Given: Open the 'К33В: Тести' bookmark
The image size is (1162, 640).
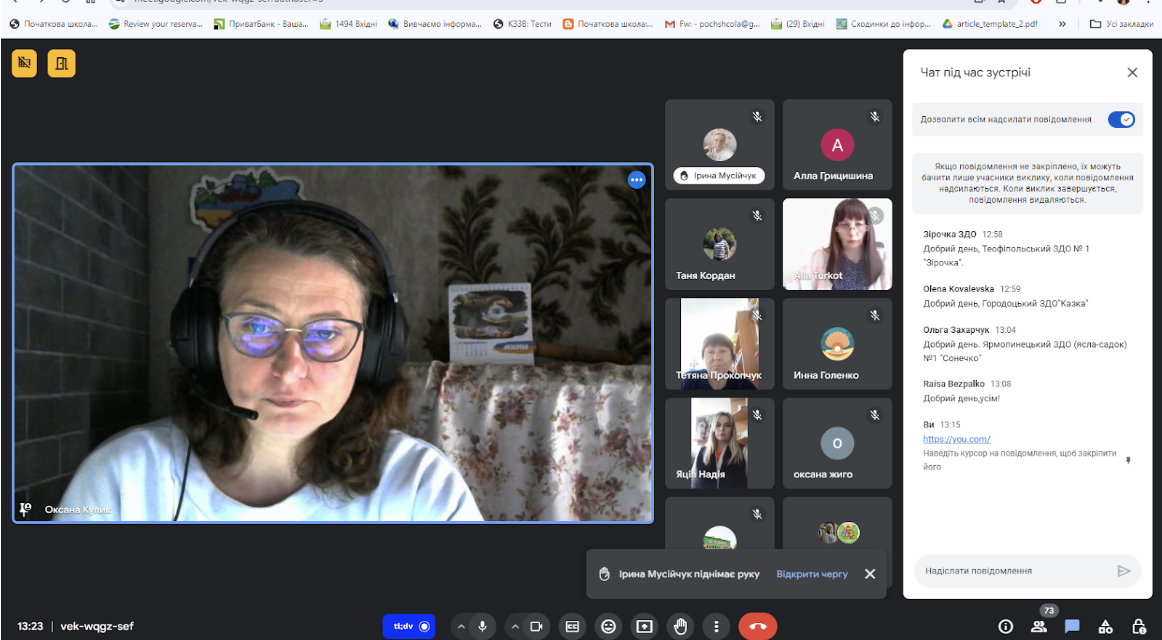Looking at the screenshot, I should (x=522, y=24).
